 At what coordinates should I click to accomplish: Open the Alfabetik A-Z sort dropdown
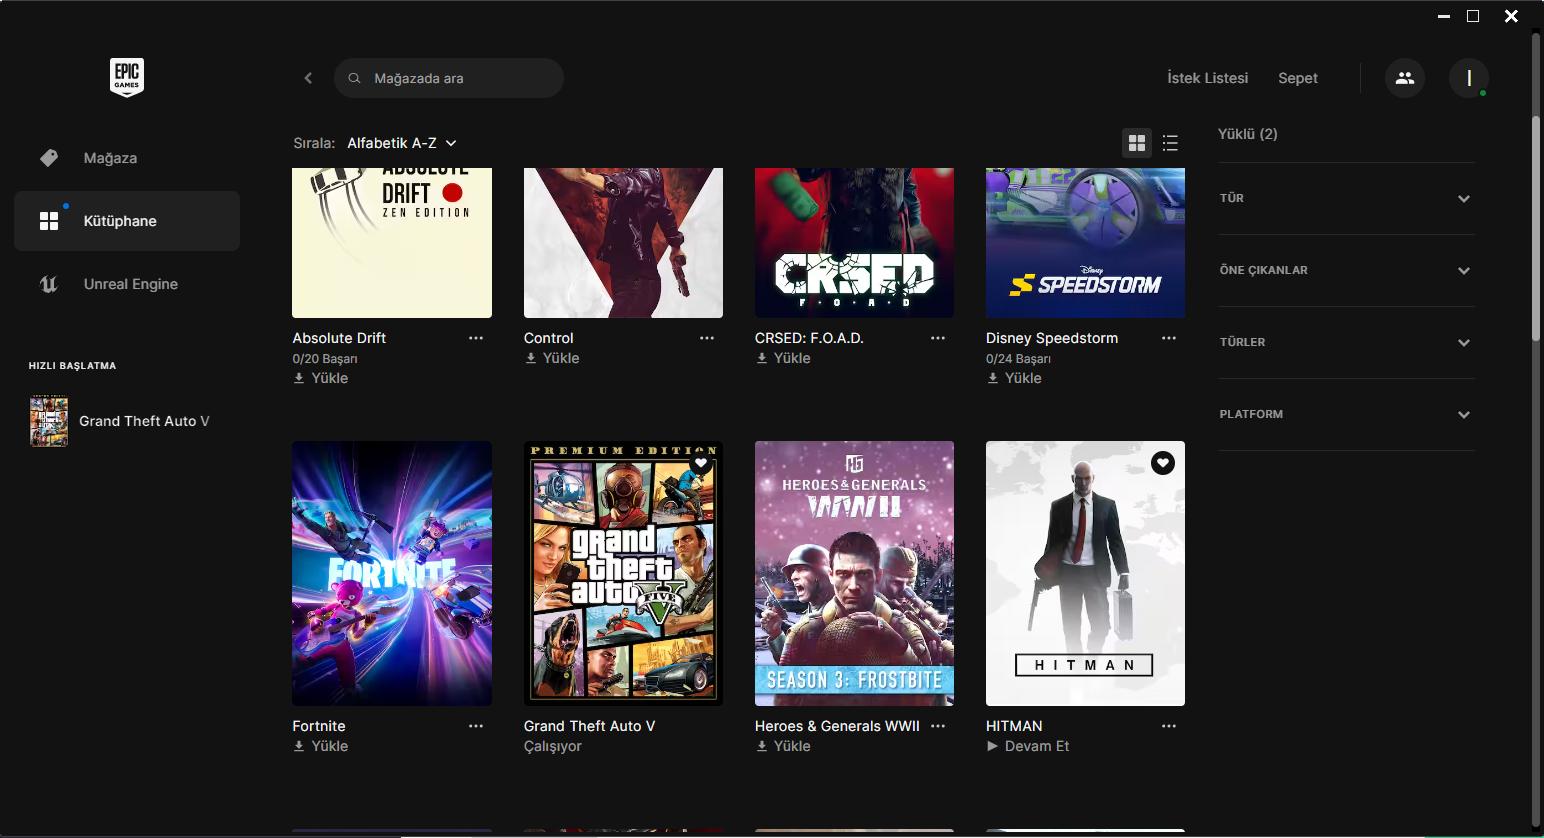point(398,142)
